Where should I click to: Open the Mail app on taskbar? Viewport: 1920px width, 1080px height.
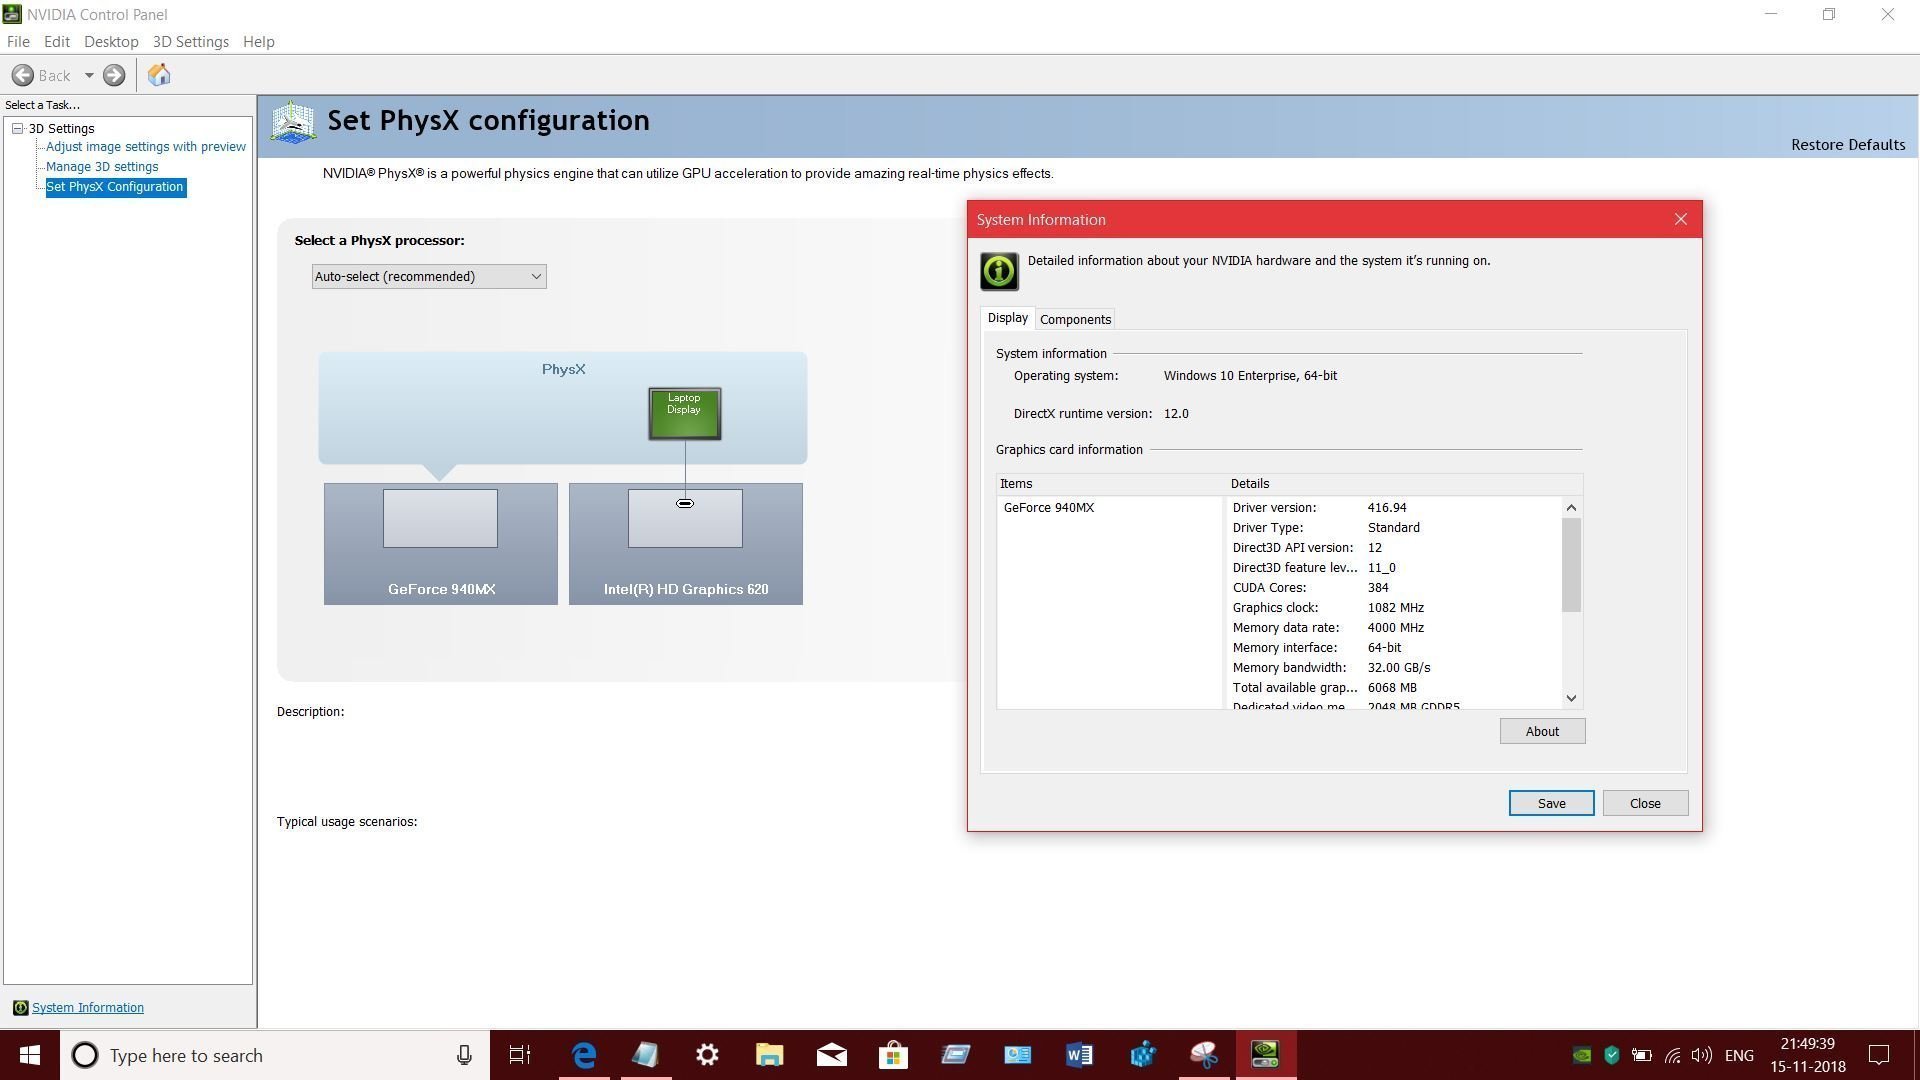click(831, 1056)
